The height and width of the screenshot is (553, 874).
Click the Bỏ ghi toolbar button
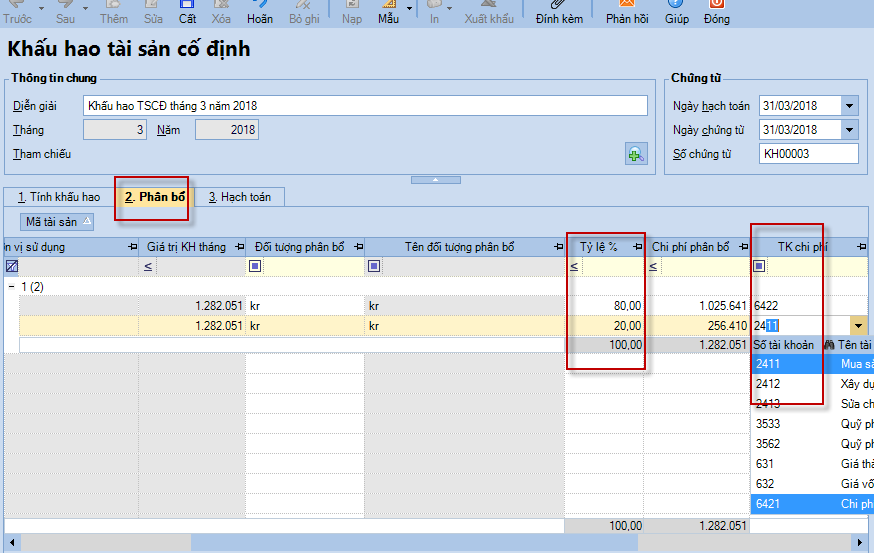304,13
